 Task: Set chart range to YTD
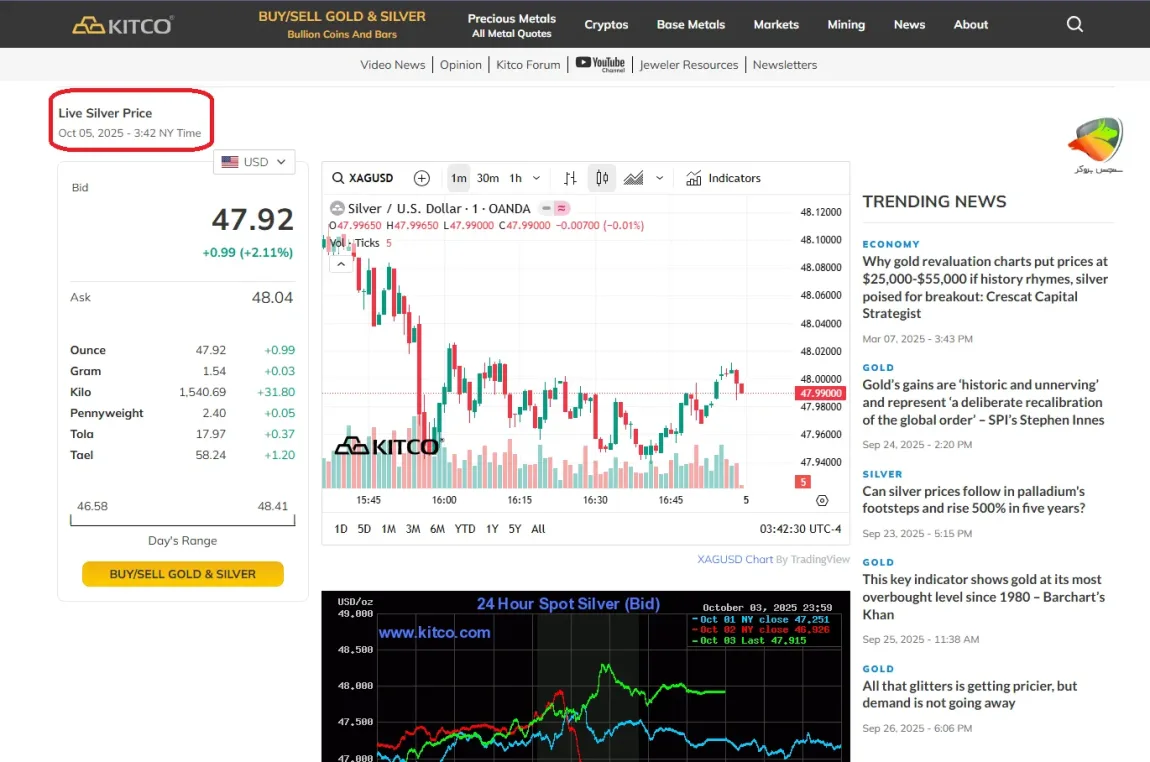coord(465,529)
